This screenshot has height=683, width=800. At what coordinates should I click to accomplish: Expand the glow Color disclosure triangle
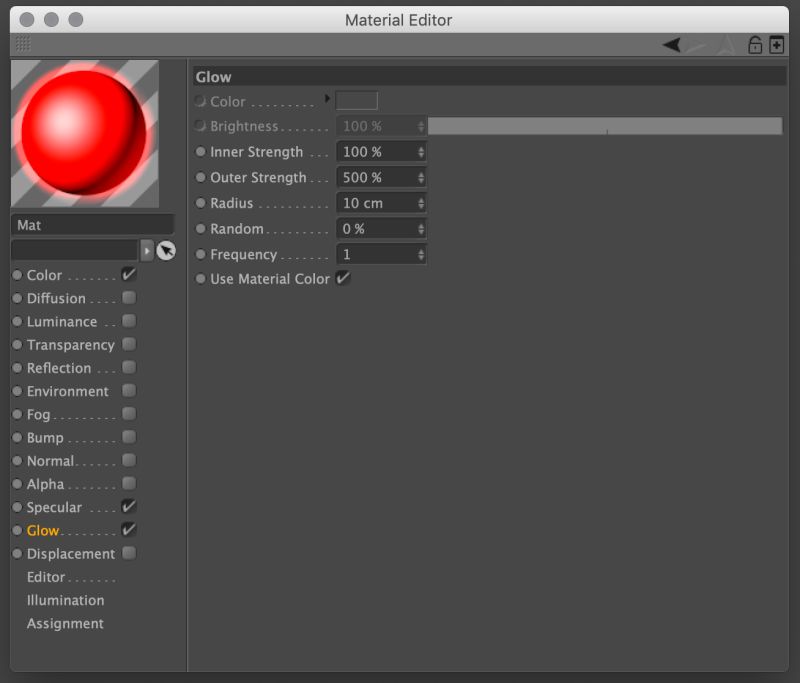(327, 98)
